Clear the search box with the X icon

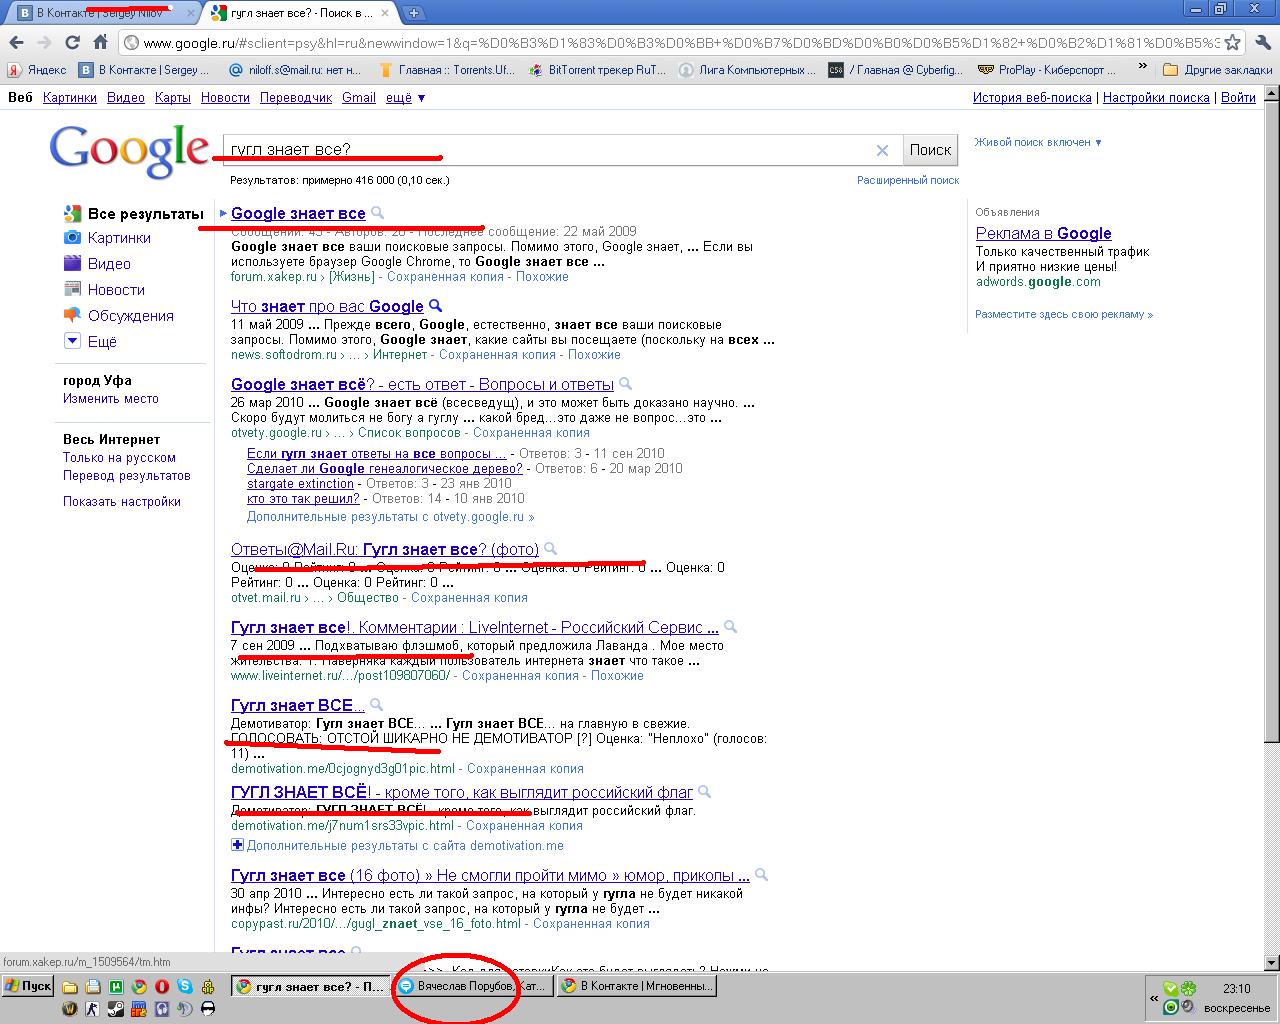click(882, 150)
